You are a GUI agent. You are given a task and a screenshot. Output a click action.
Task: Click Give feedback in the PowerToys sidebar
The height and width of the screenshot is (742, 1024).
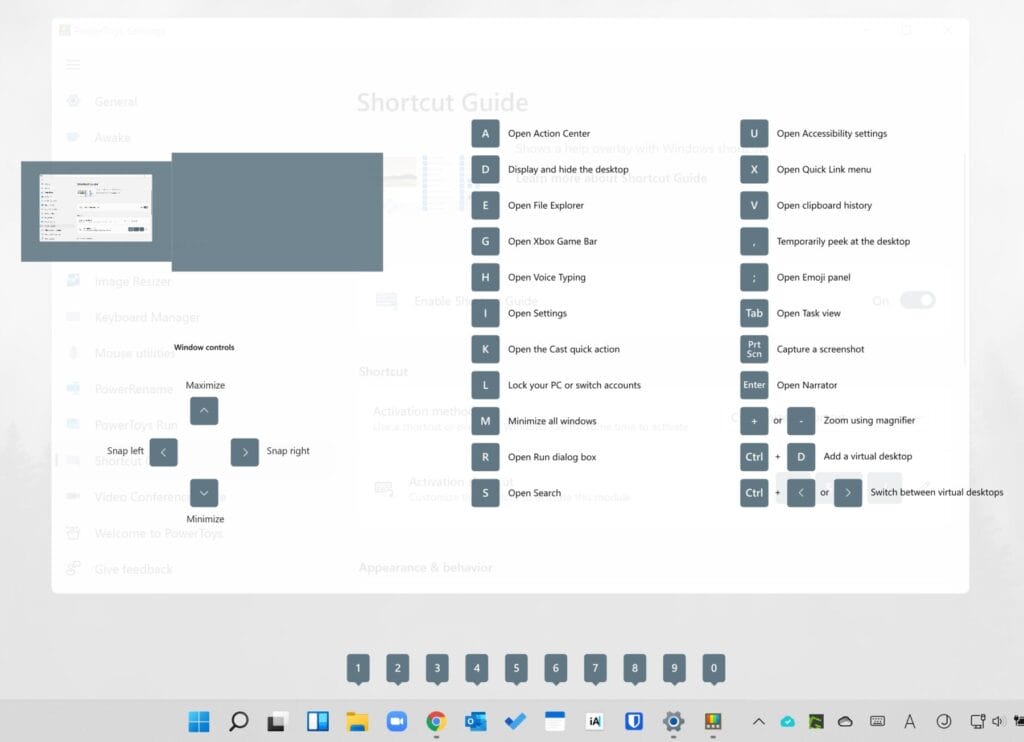(x=133, y=569)
